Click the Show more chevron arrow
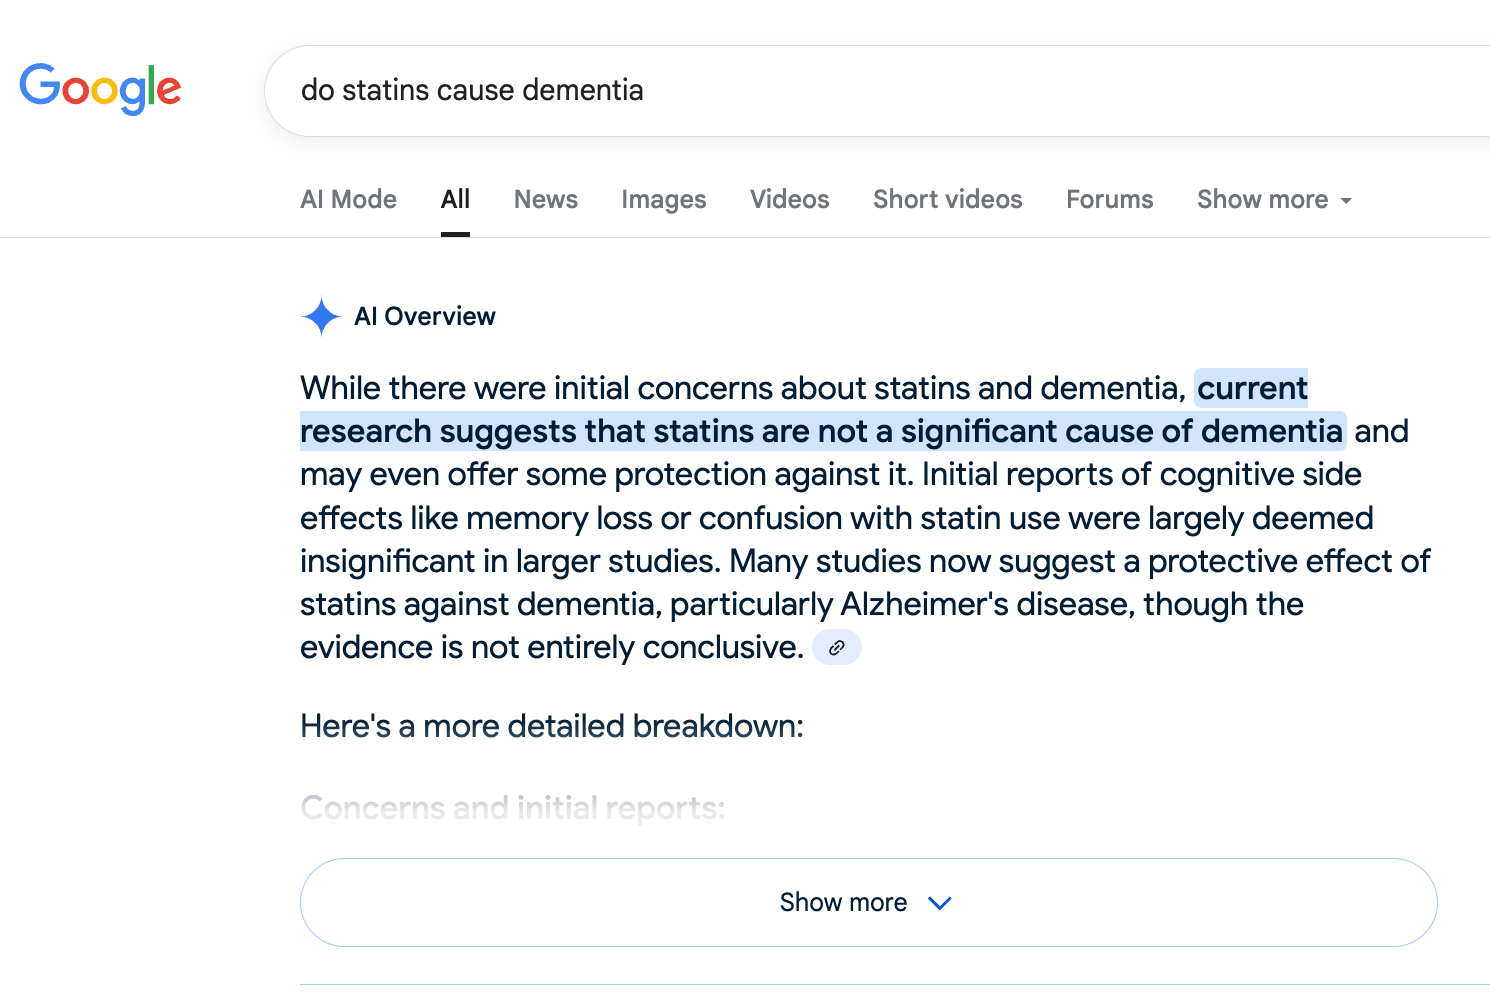The width and height of the screenshot is (1490, 992). (940, 903)
